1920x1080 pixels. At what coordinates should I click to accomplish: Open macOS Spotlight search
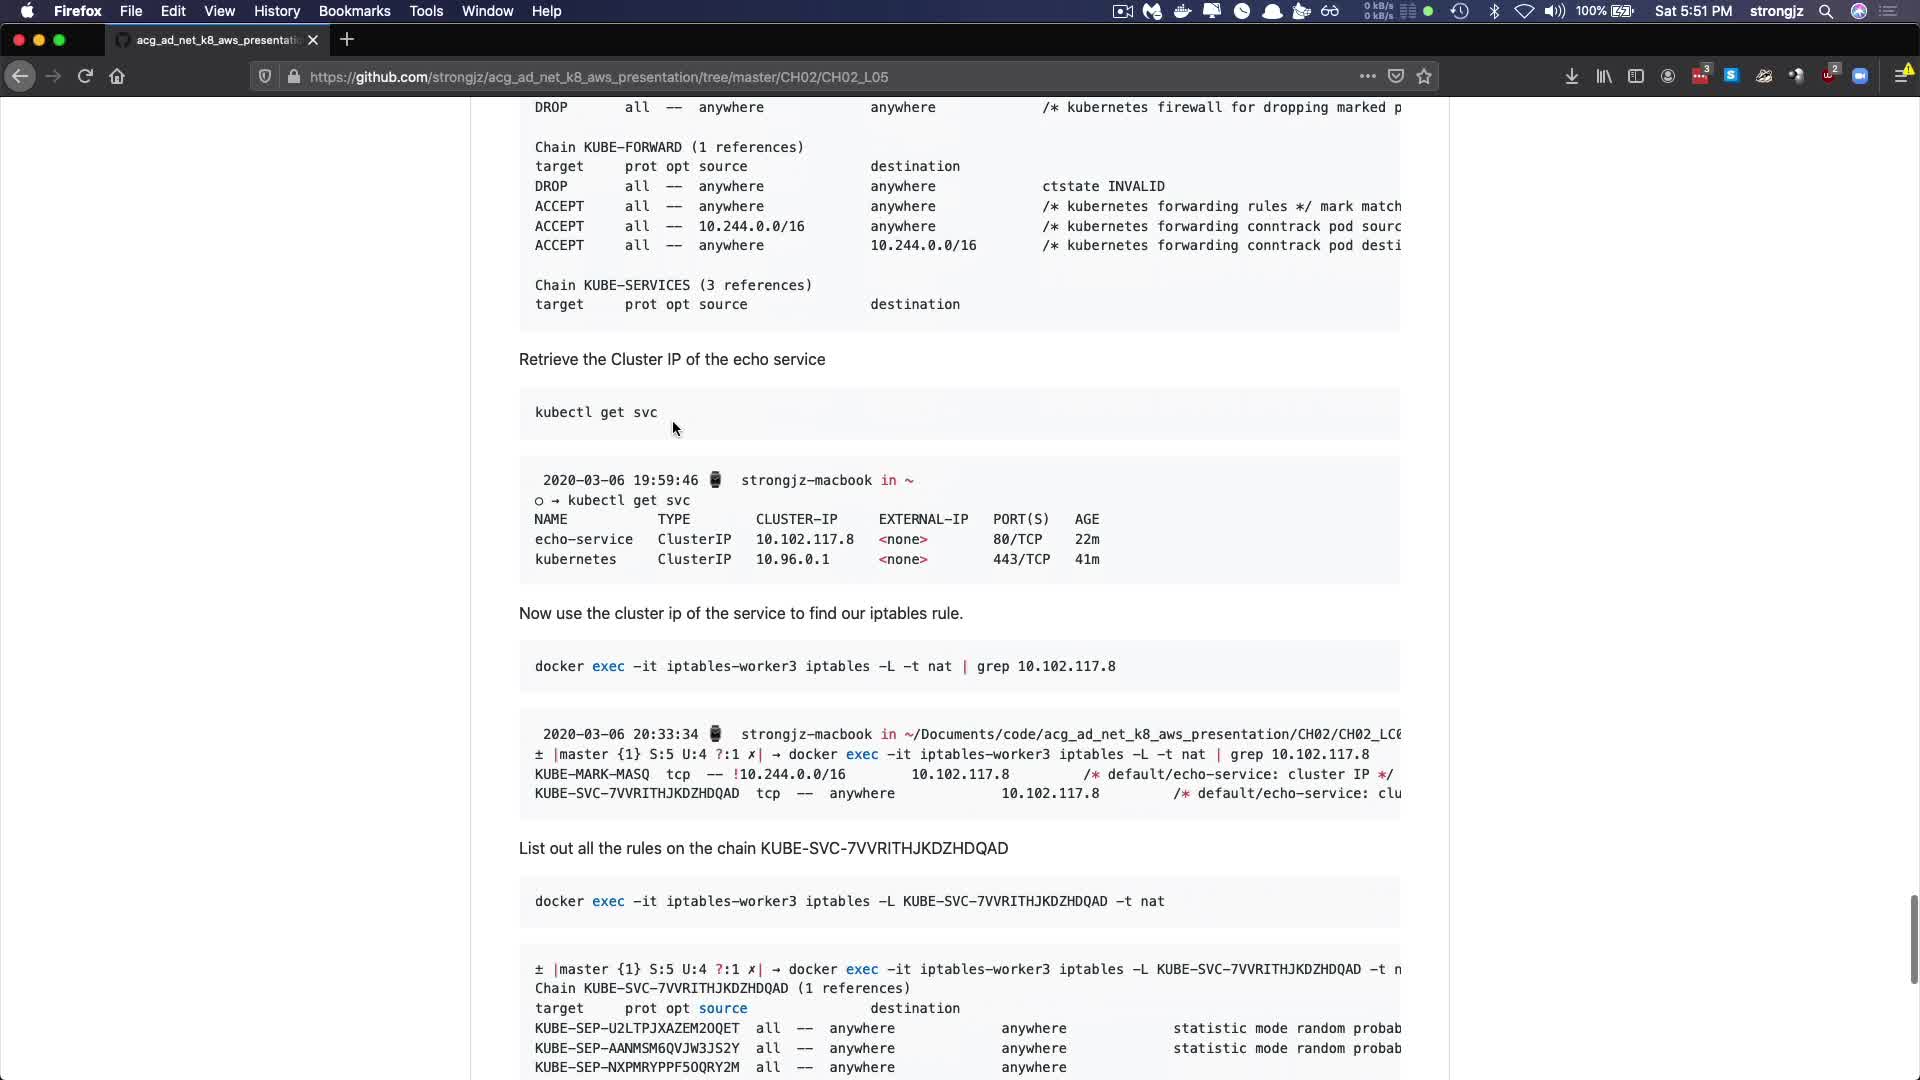coord(1825,11)
